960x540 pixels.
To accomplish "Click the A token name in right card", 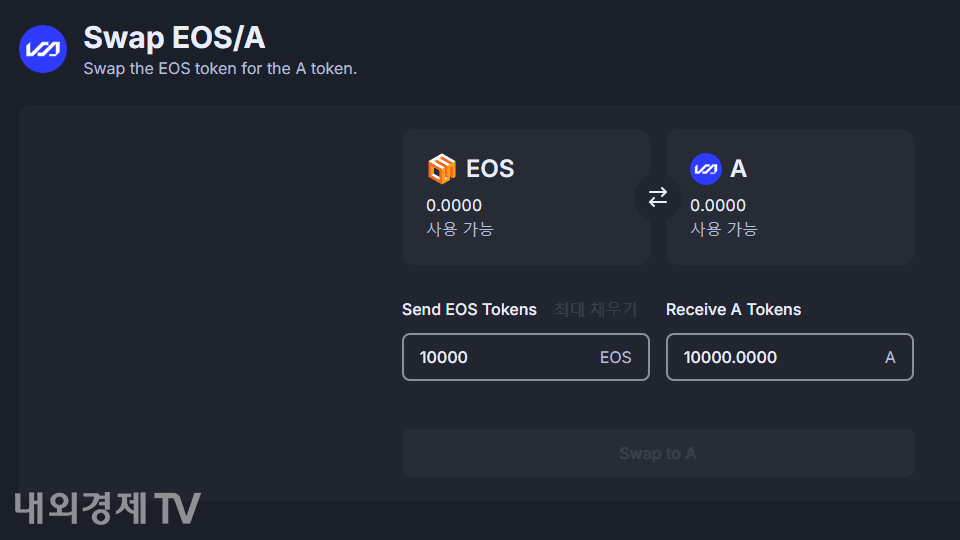I will tap(739, 169).
